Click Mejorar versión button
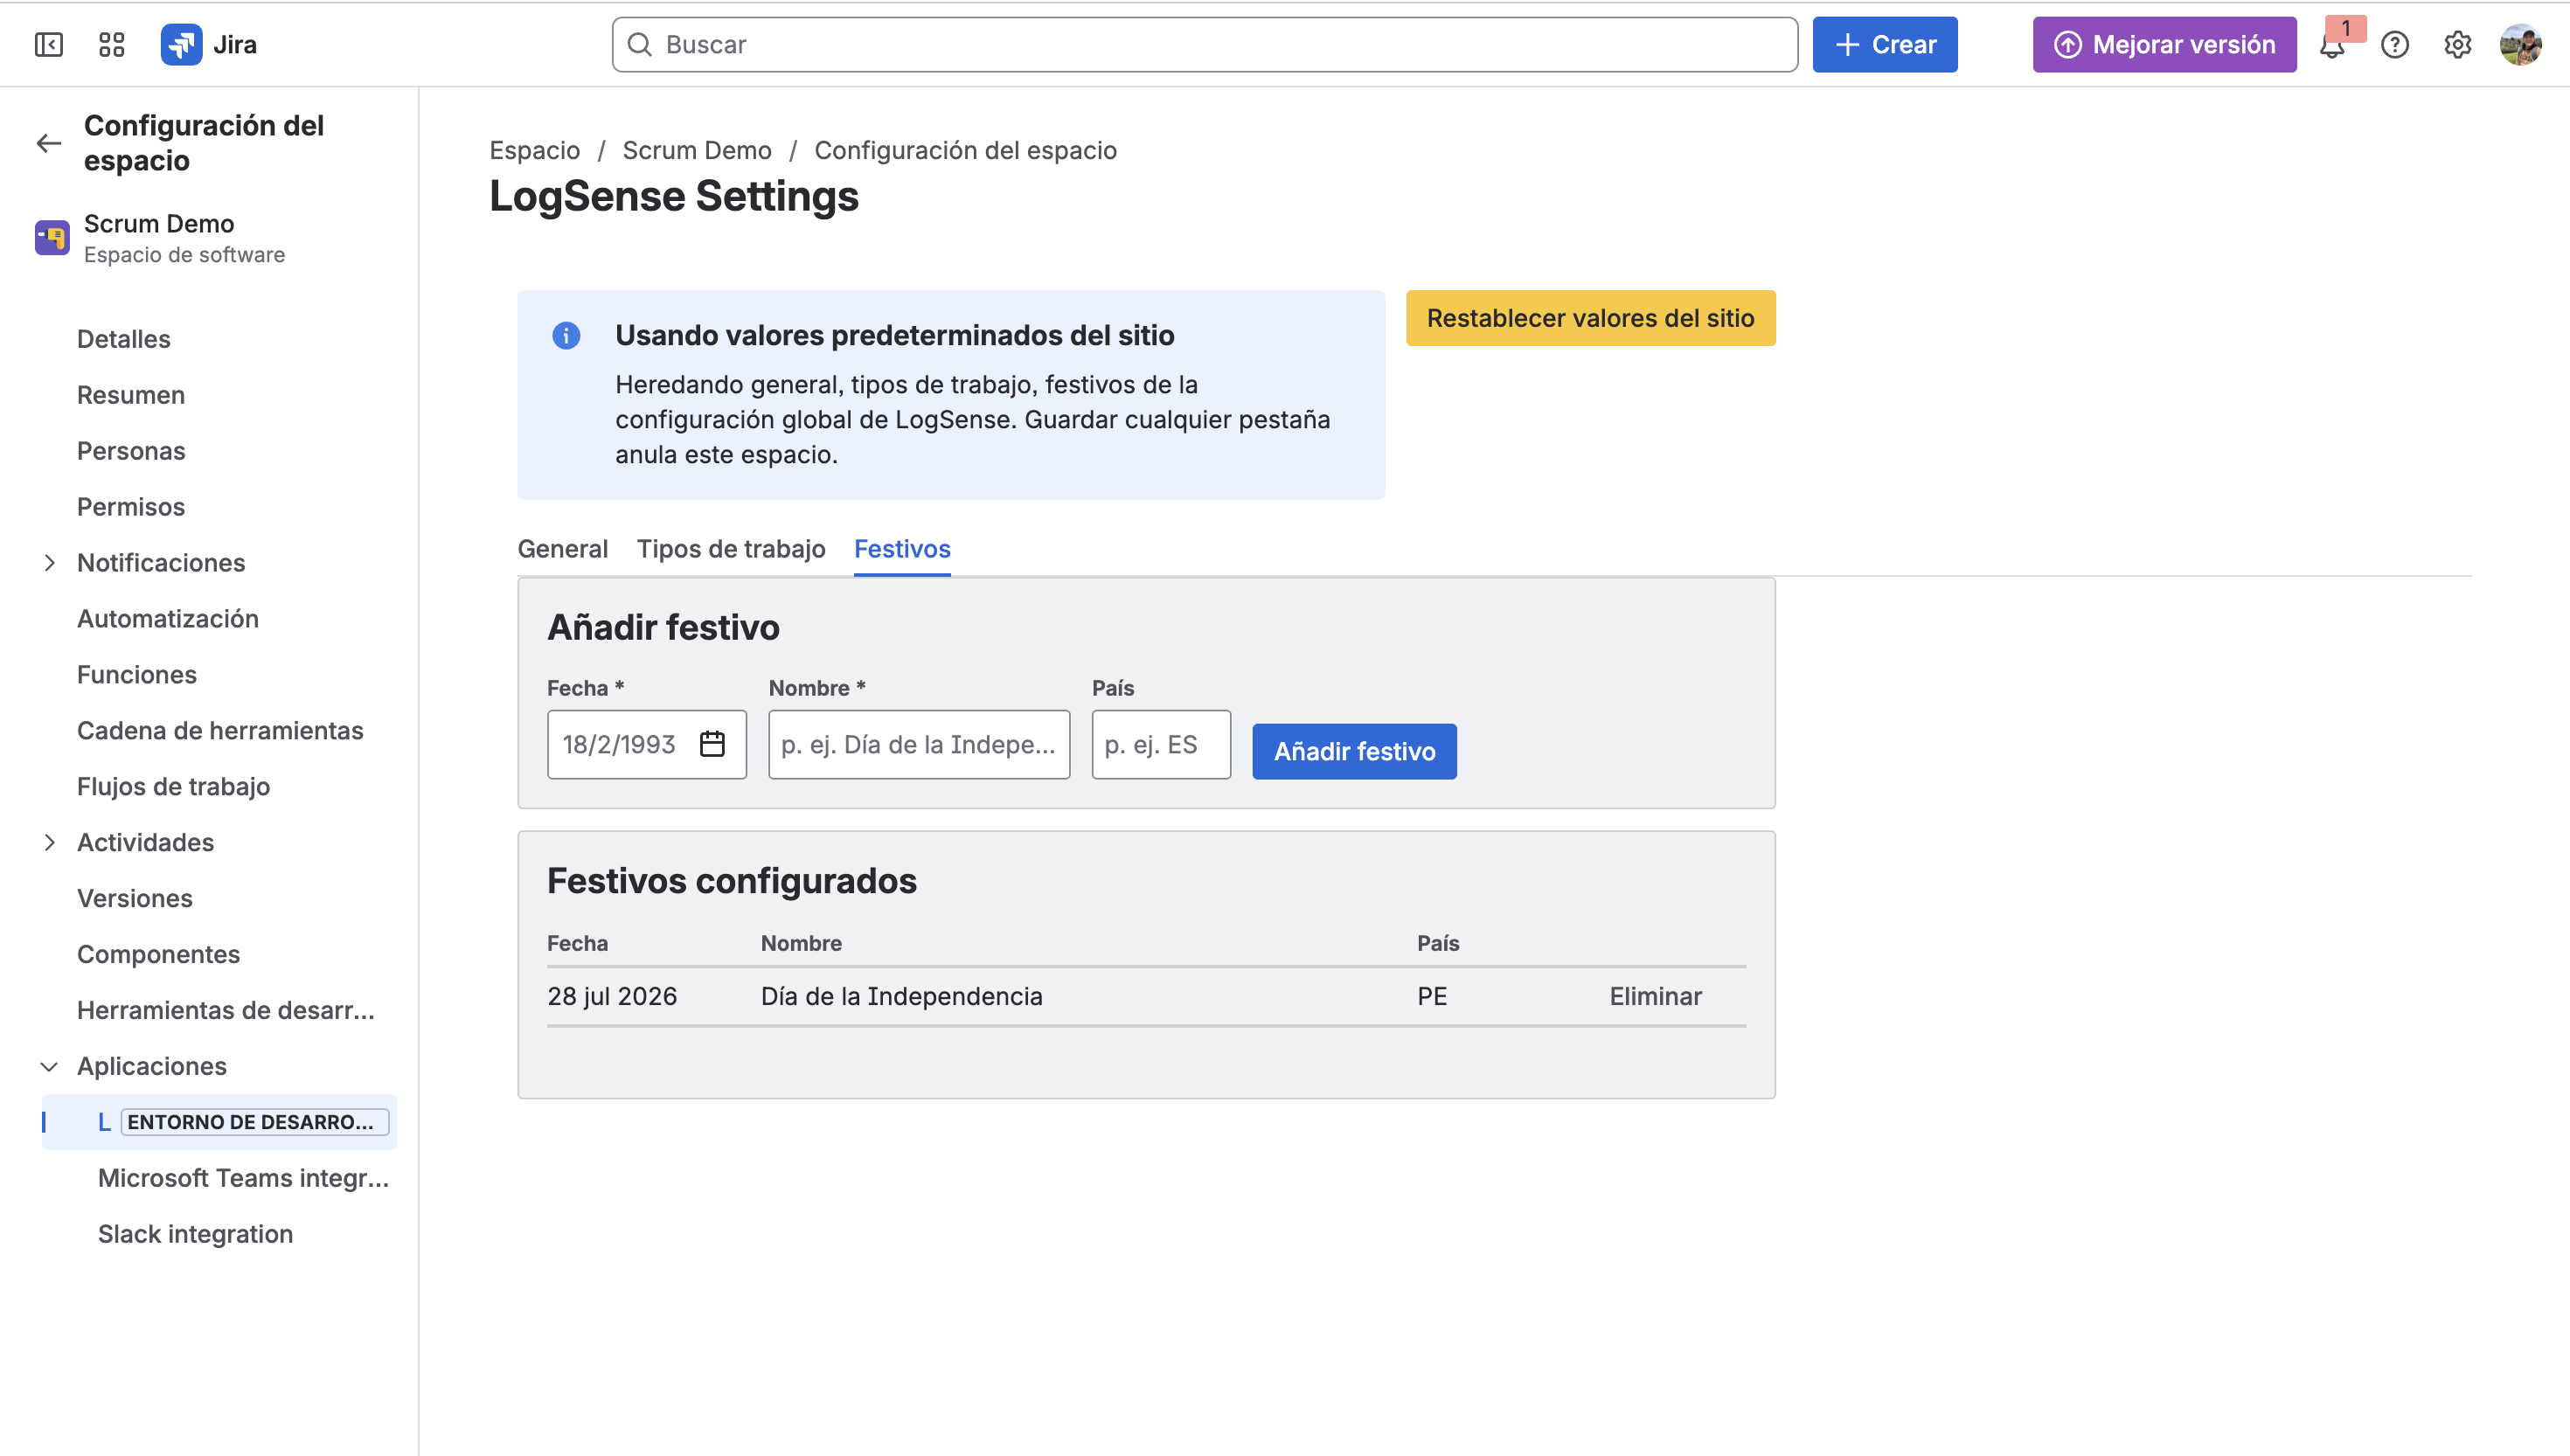The image size is (2570, 1456). click(x=2164, y=44)
